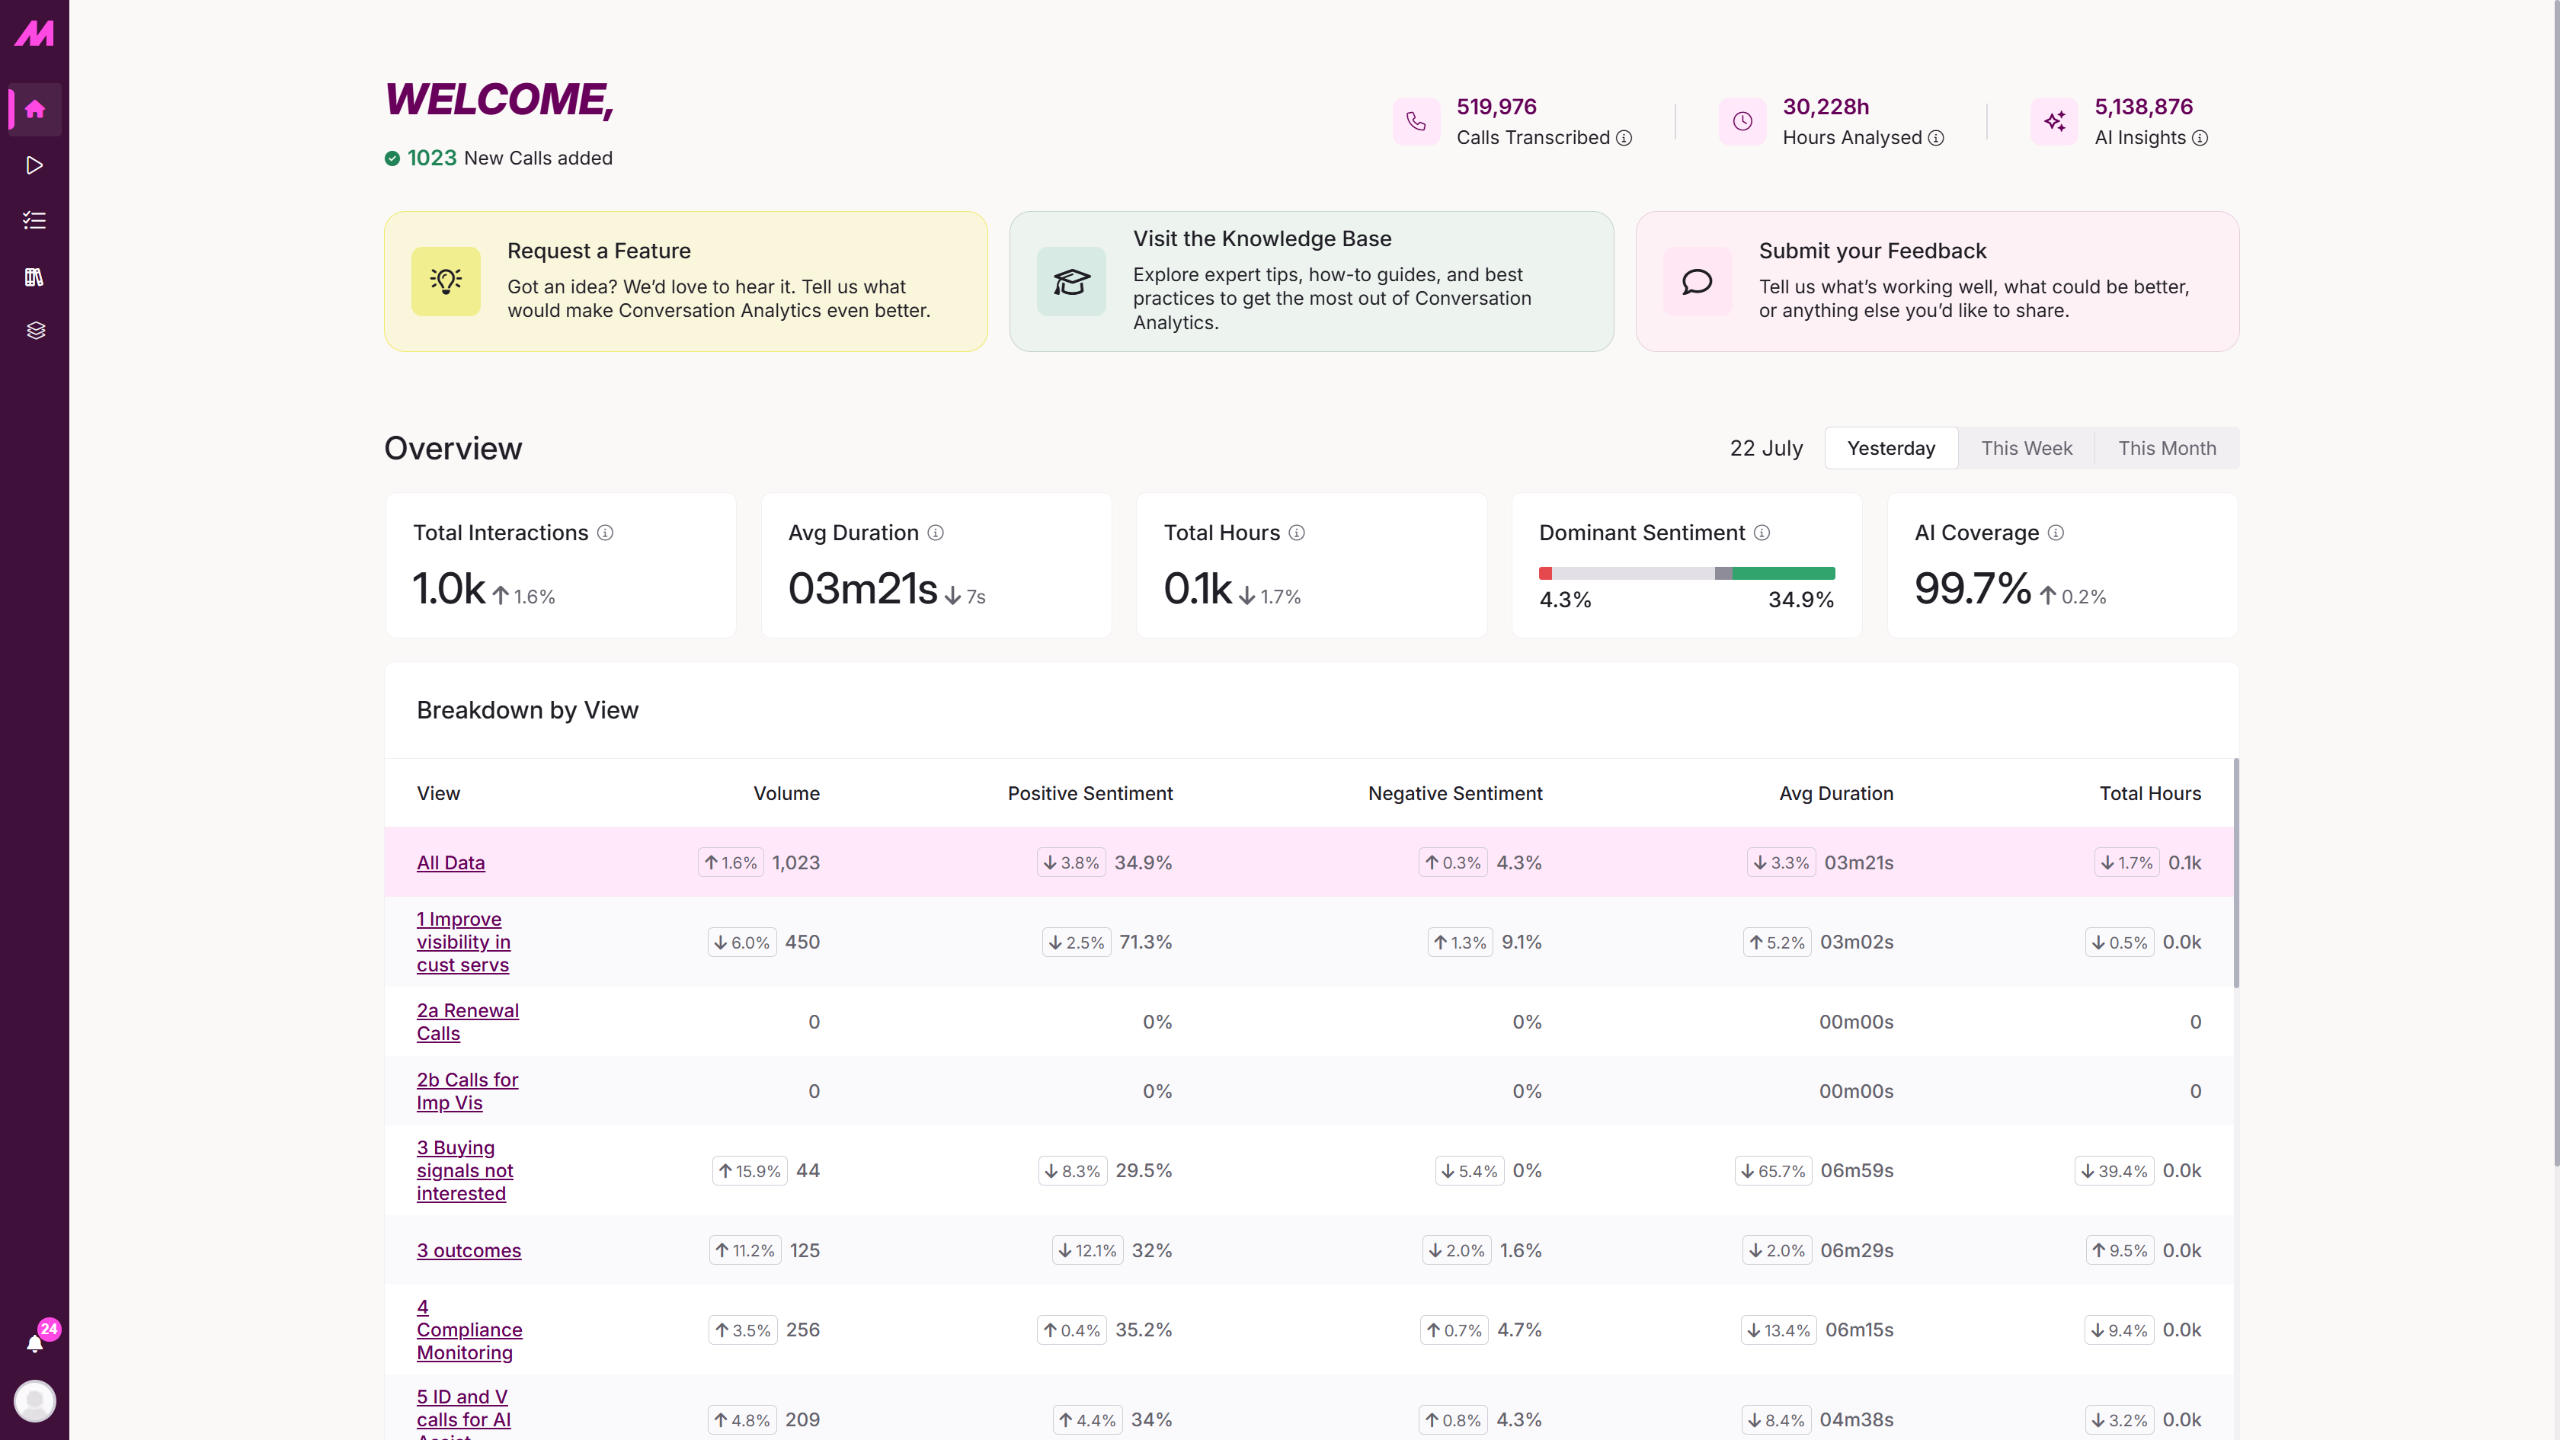Image resolution: width=2560 pixels, height=1440 pixels.
Task: Open the Visit the Knowledge Base card
Action: pos(1311,281)
